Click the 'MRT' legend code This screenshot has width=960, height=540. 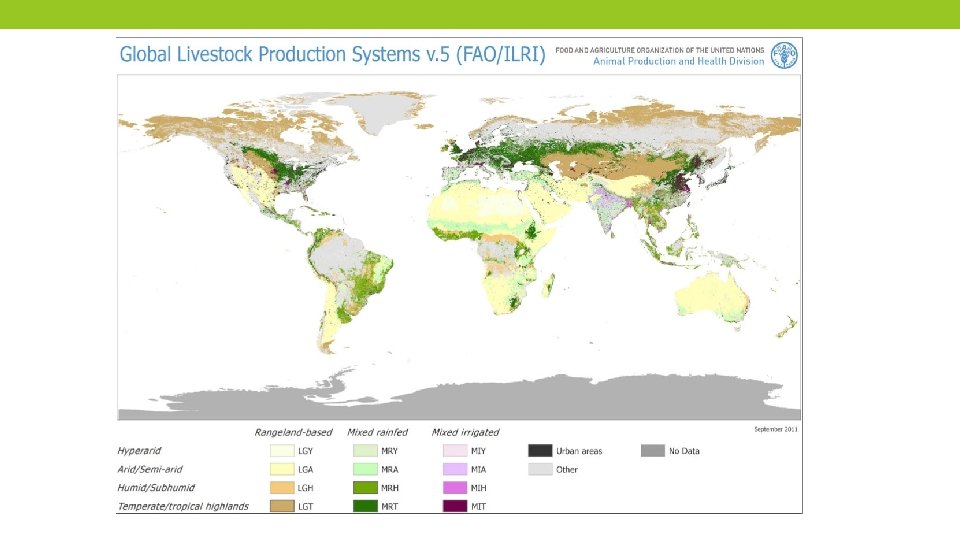tap(389, 506)
